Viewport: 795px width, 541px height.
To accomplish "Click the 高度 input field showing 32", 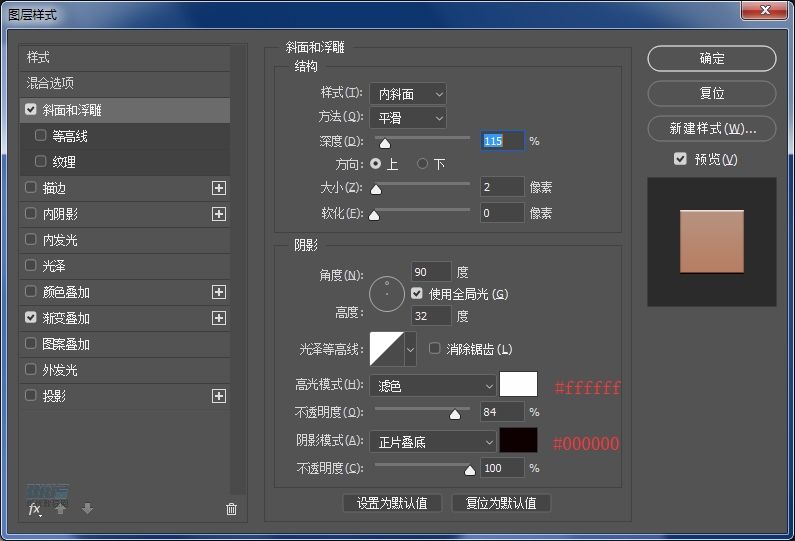I will coord(431,316).
